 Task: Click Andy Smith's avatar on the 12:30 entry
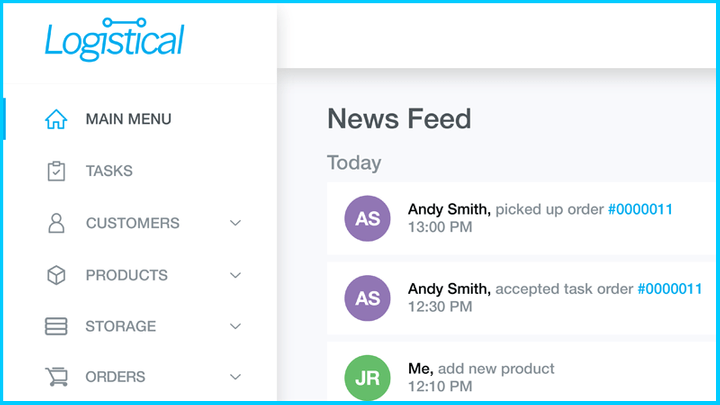[368, 298]
